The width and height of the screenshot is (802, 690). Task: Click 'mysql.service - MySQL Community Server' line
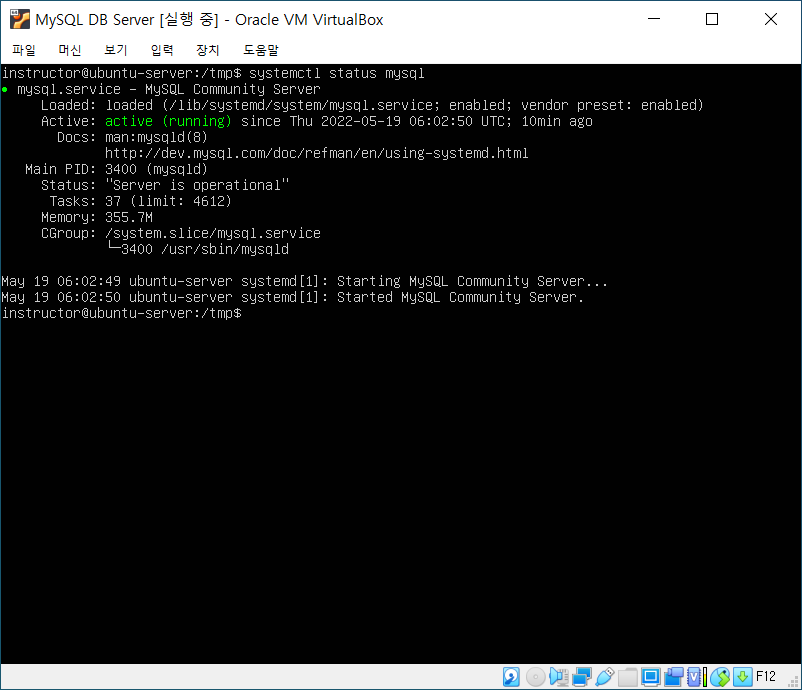click(x=169, y=89)
